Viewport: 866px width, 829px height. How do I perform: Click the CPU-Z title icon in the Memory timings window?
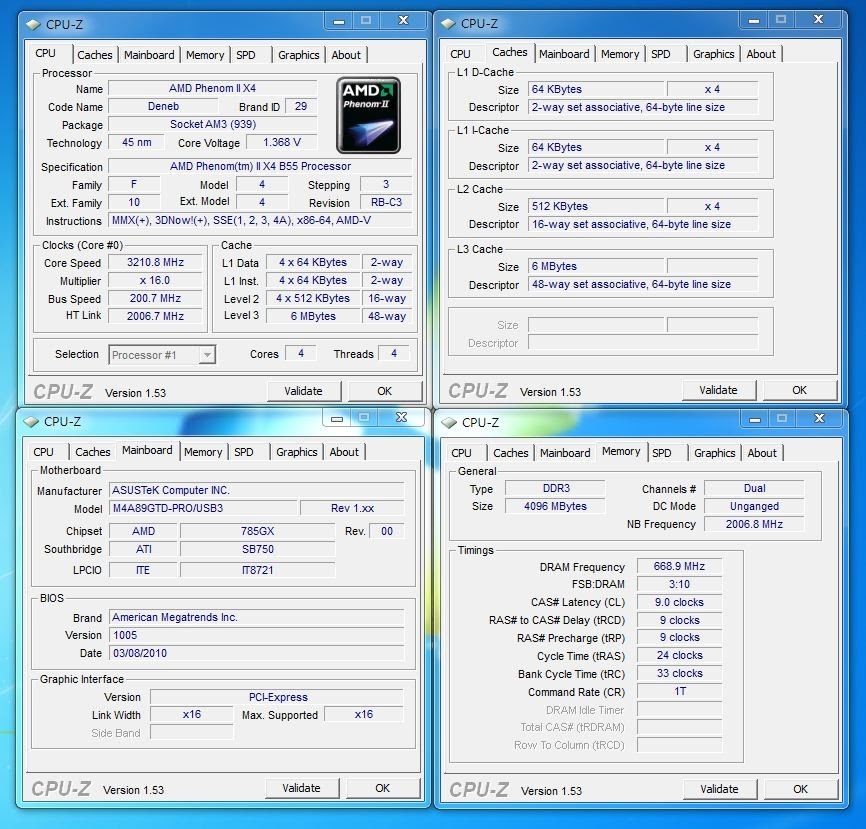(x=449, y=423)
